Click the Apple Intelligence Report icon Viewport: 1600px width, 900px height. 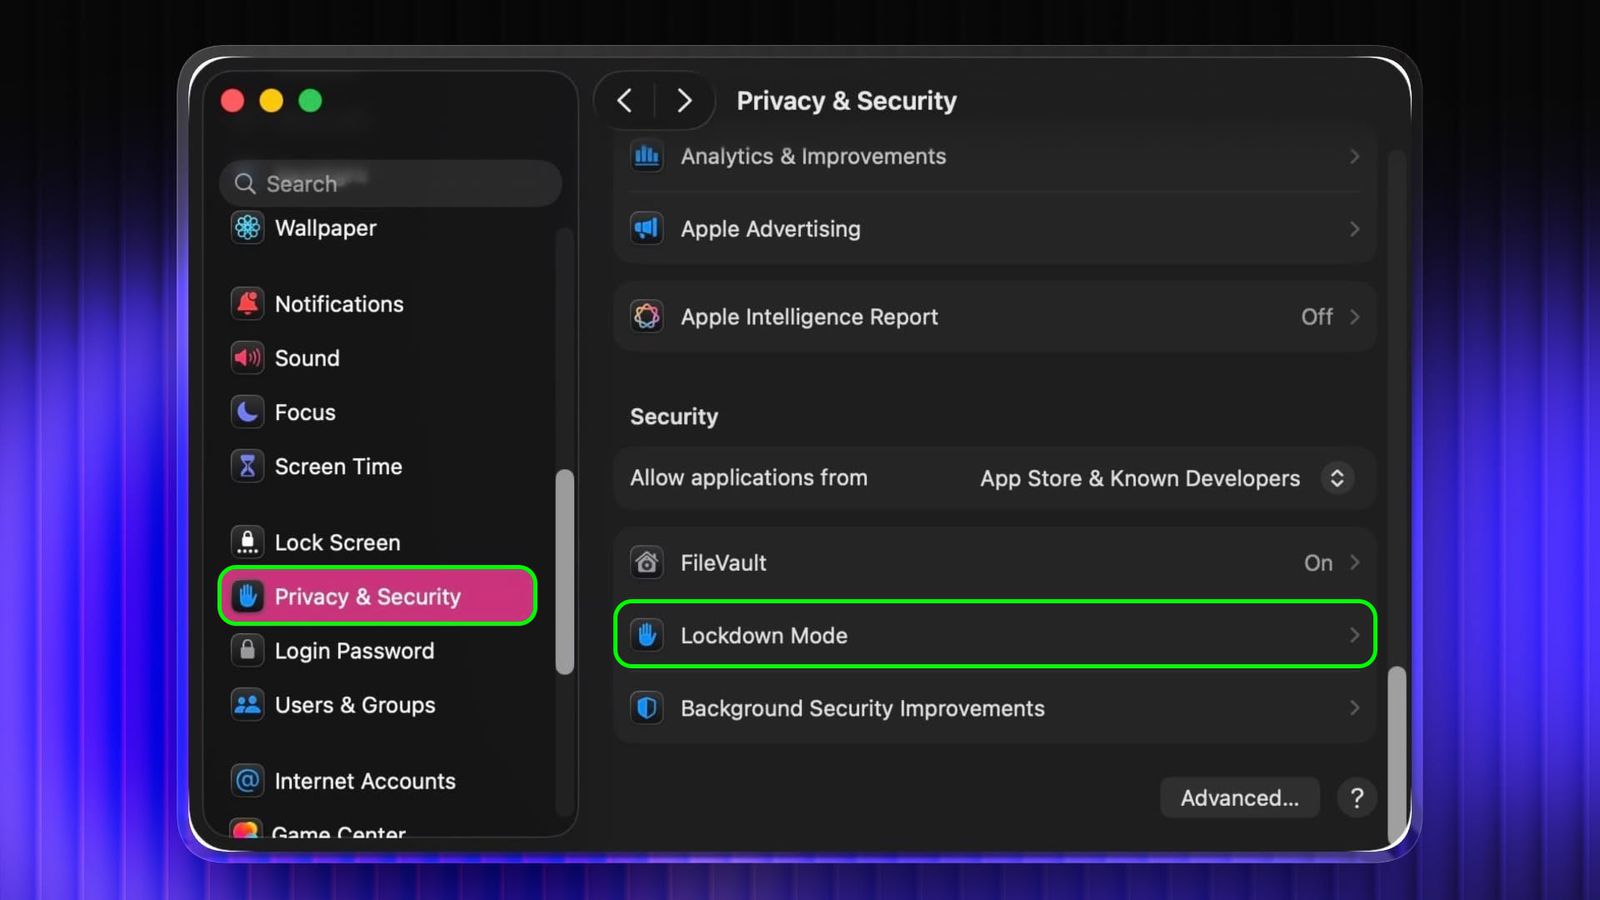pyautogui.click(x=647, y=317)
